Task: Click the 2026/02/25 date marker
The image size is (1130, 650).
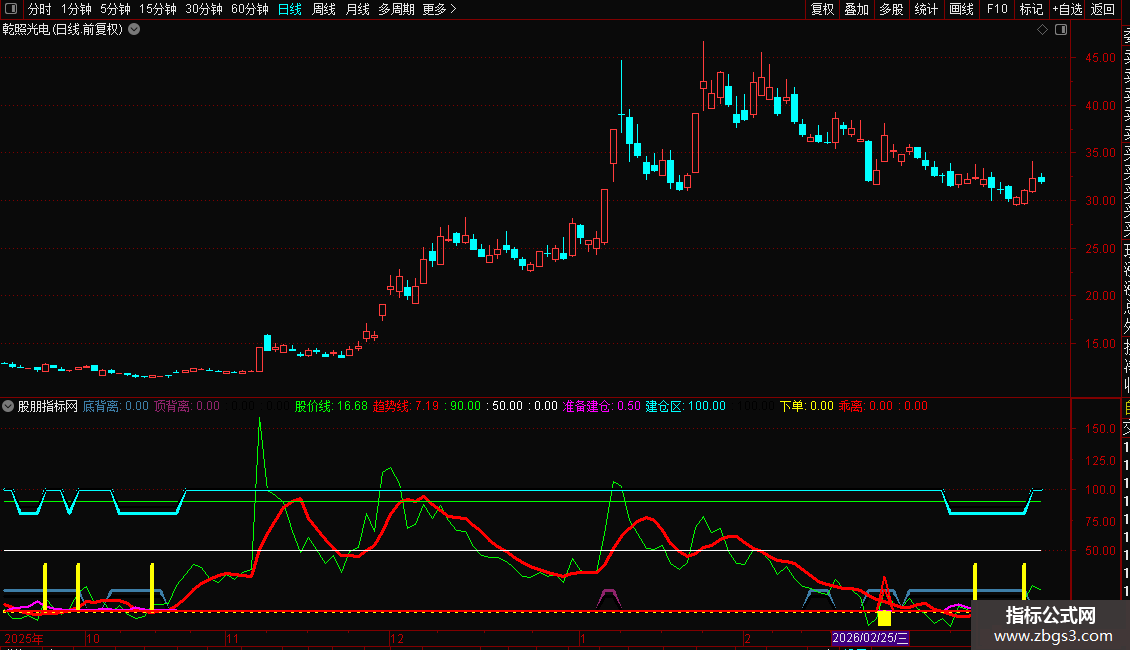Action: (871, 638)
